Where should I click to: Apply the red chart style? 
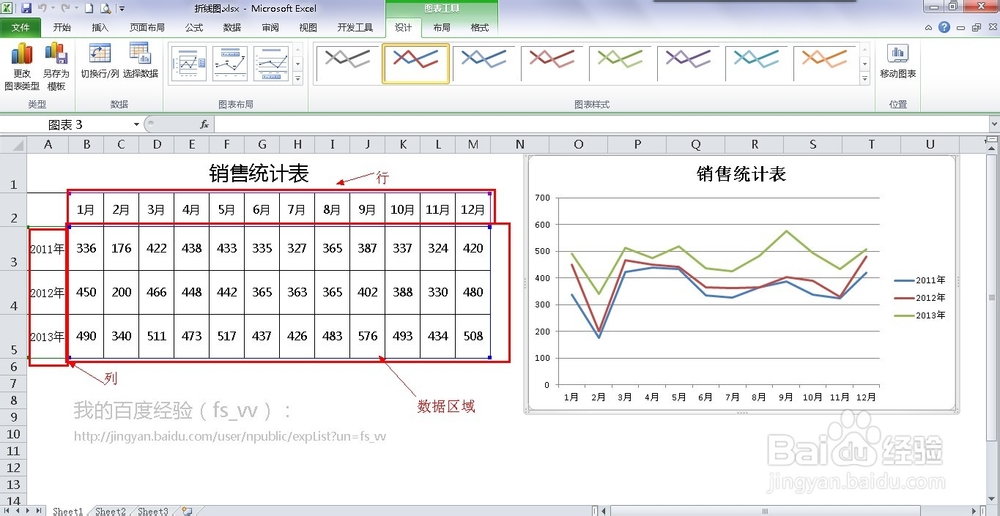[552, 64]
